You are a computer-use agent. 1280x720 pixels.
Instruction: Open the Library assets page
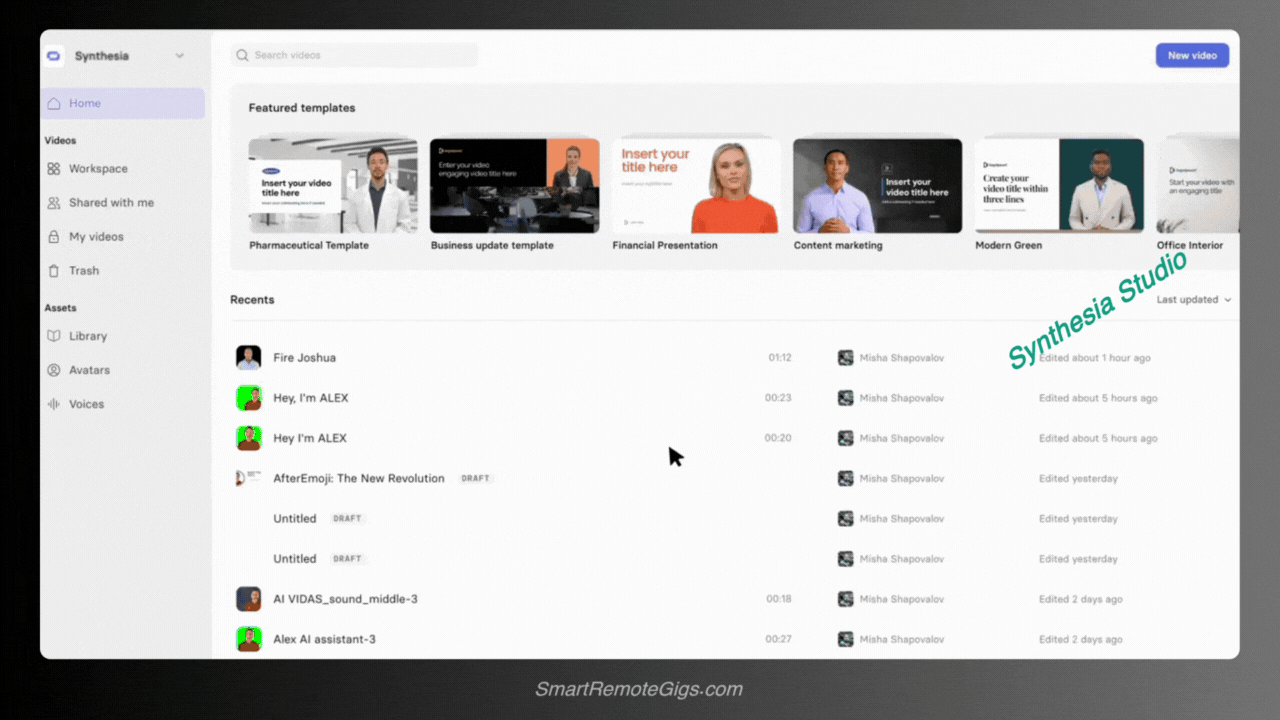[88, 336]
